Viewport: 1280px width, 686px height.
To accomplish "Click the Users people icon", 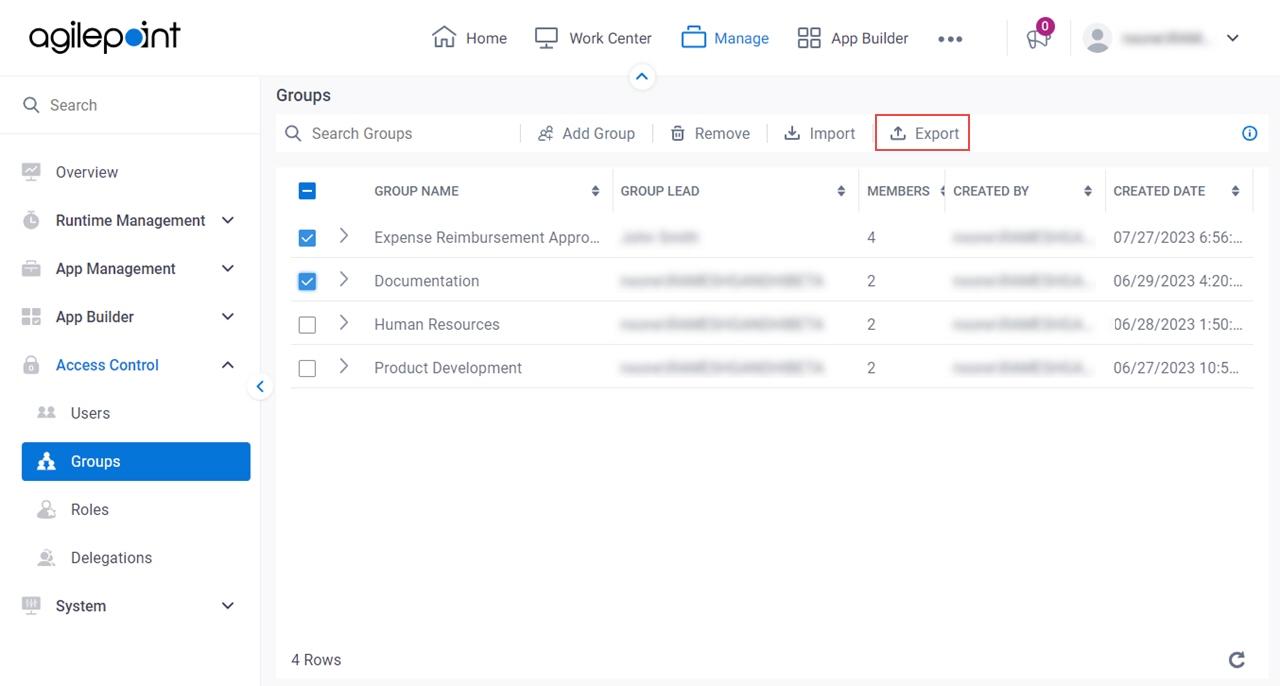I will 46,413.
